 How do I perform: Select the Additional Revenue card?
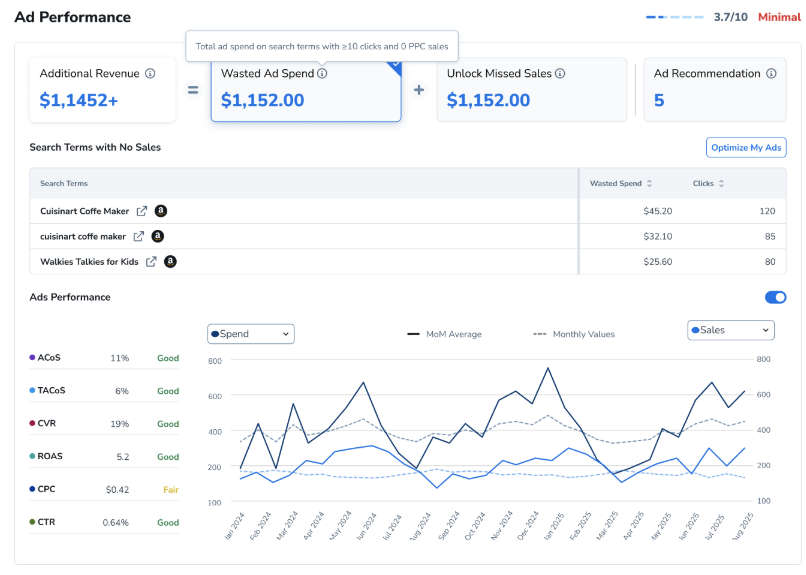[102, 90]
